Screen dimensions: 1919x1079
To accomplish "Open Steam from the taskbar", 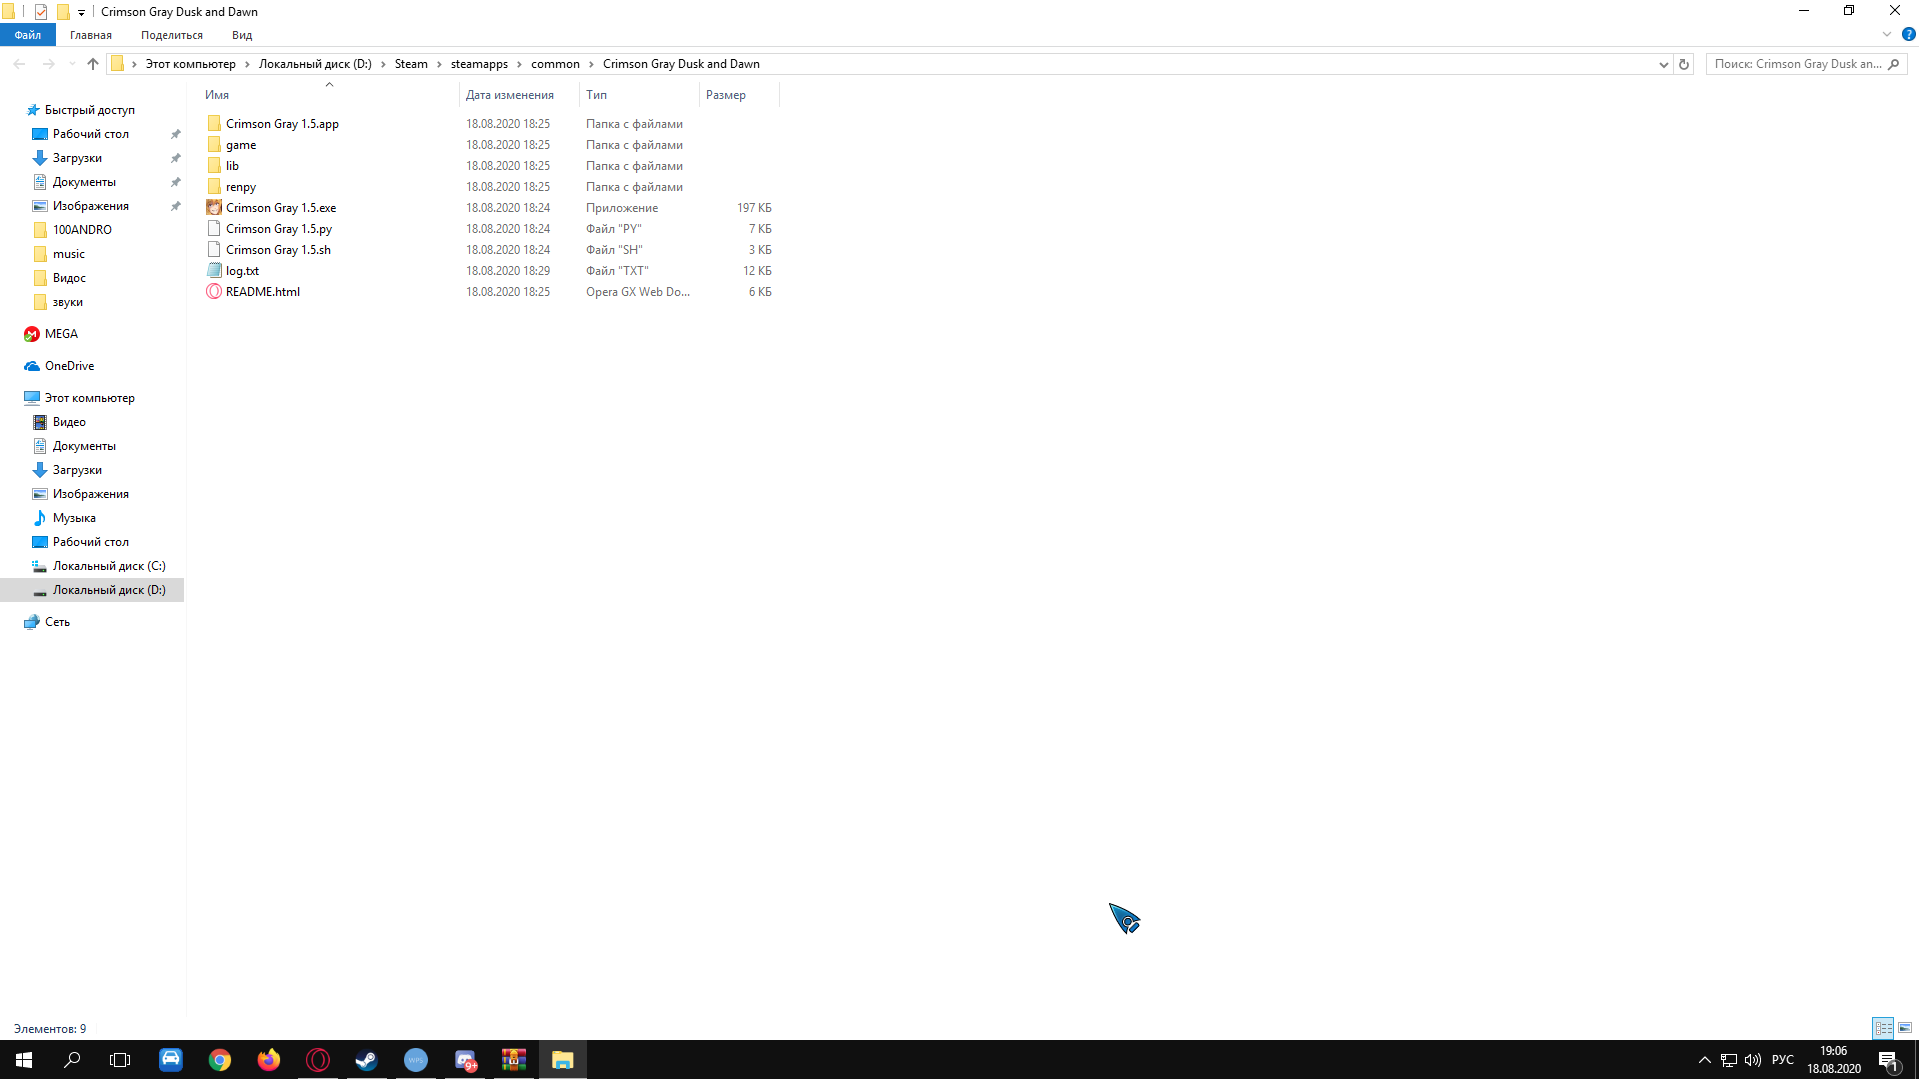I will pyautogui.click(x=367, y=1060).
